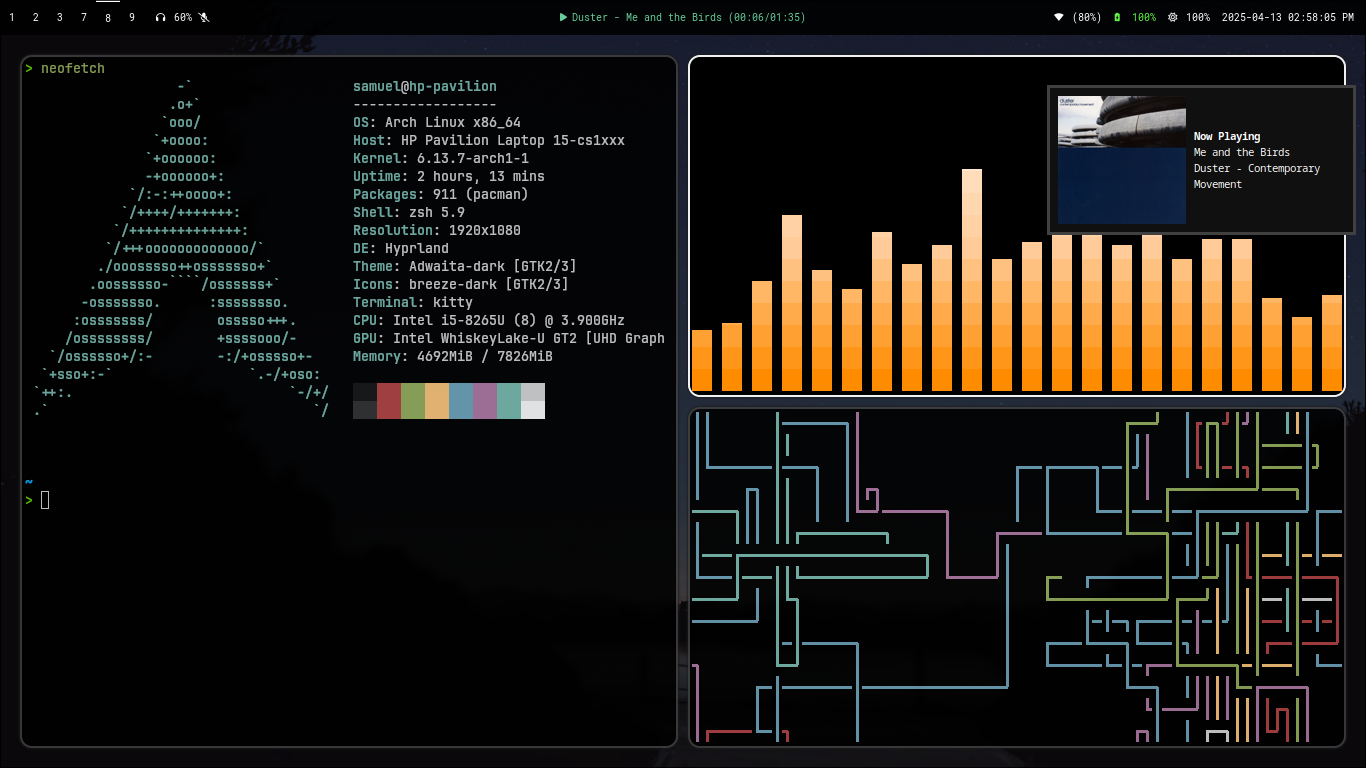1366x768 pixels.
Task: Click the samuel@hp-pavilion header
Action: click(425, 86)
